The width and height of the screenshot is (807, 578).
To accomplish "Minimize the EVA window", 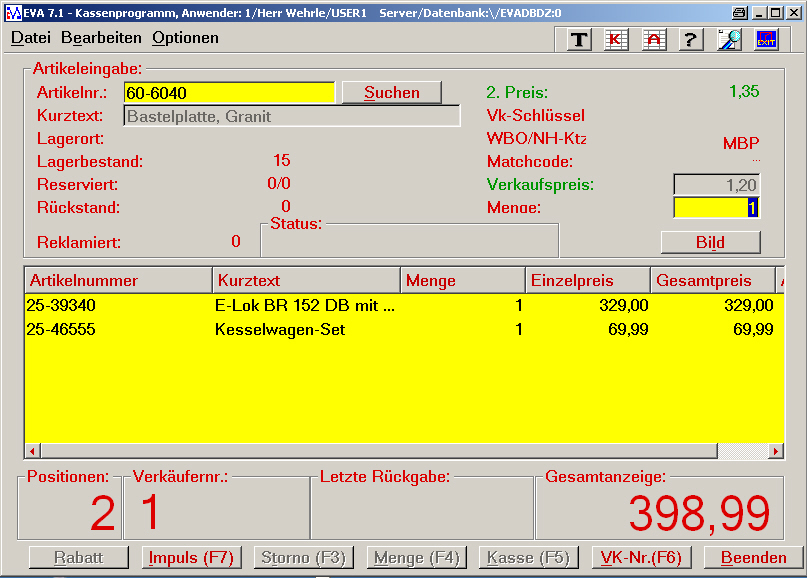I will tap(759, 13).
